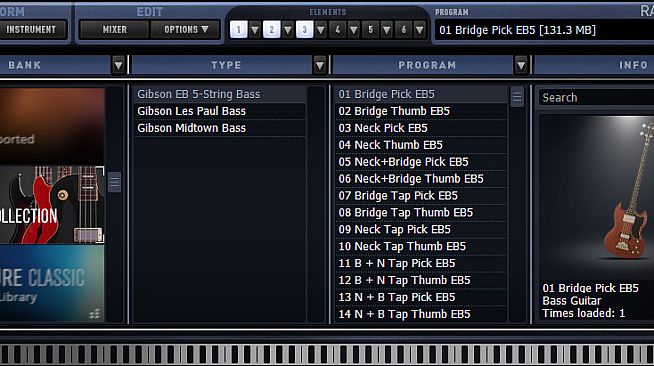The height and width of the screenshot is (366, 654).
Task: Select element slot 2
Action: click(272, 30)
